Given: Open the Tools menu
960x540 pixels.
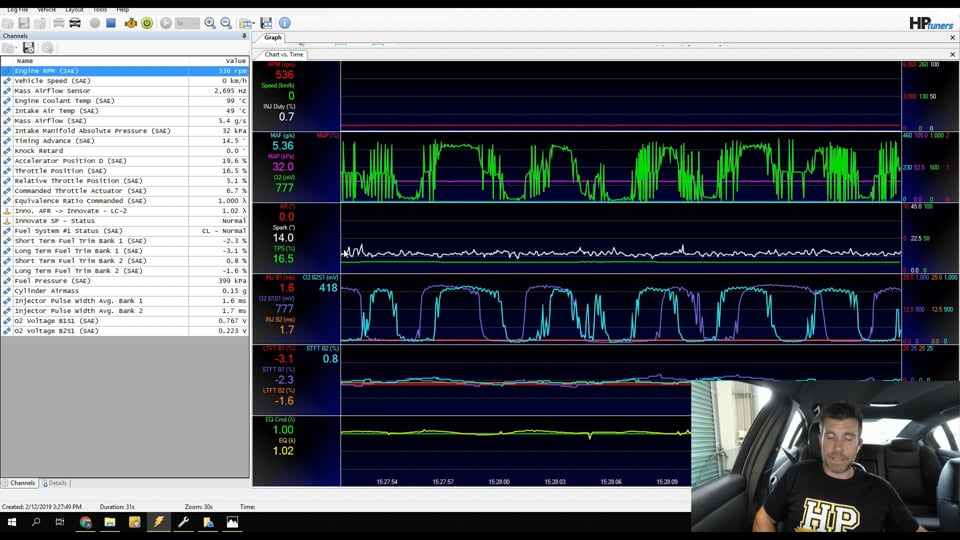Looking at the screenshot, I should (100, 9).
